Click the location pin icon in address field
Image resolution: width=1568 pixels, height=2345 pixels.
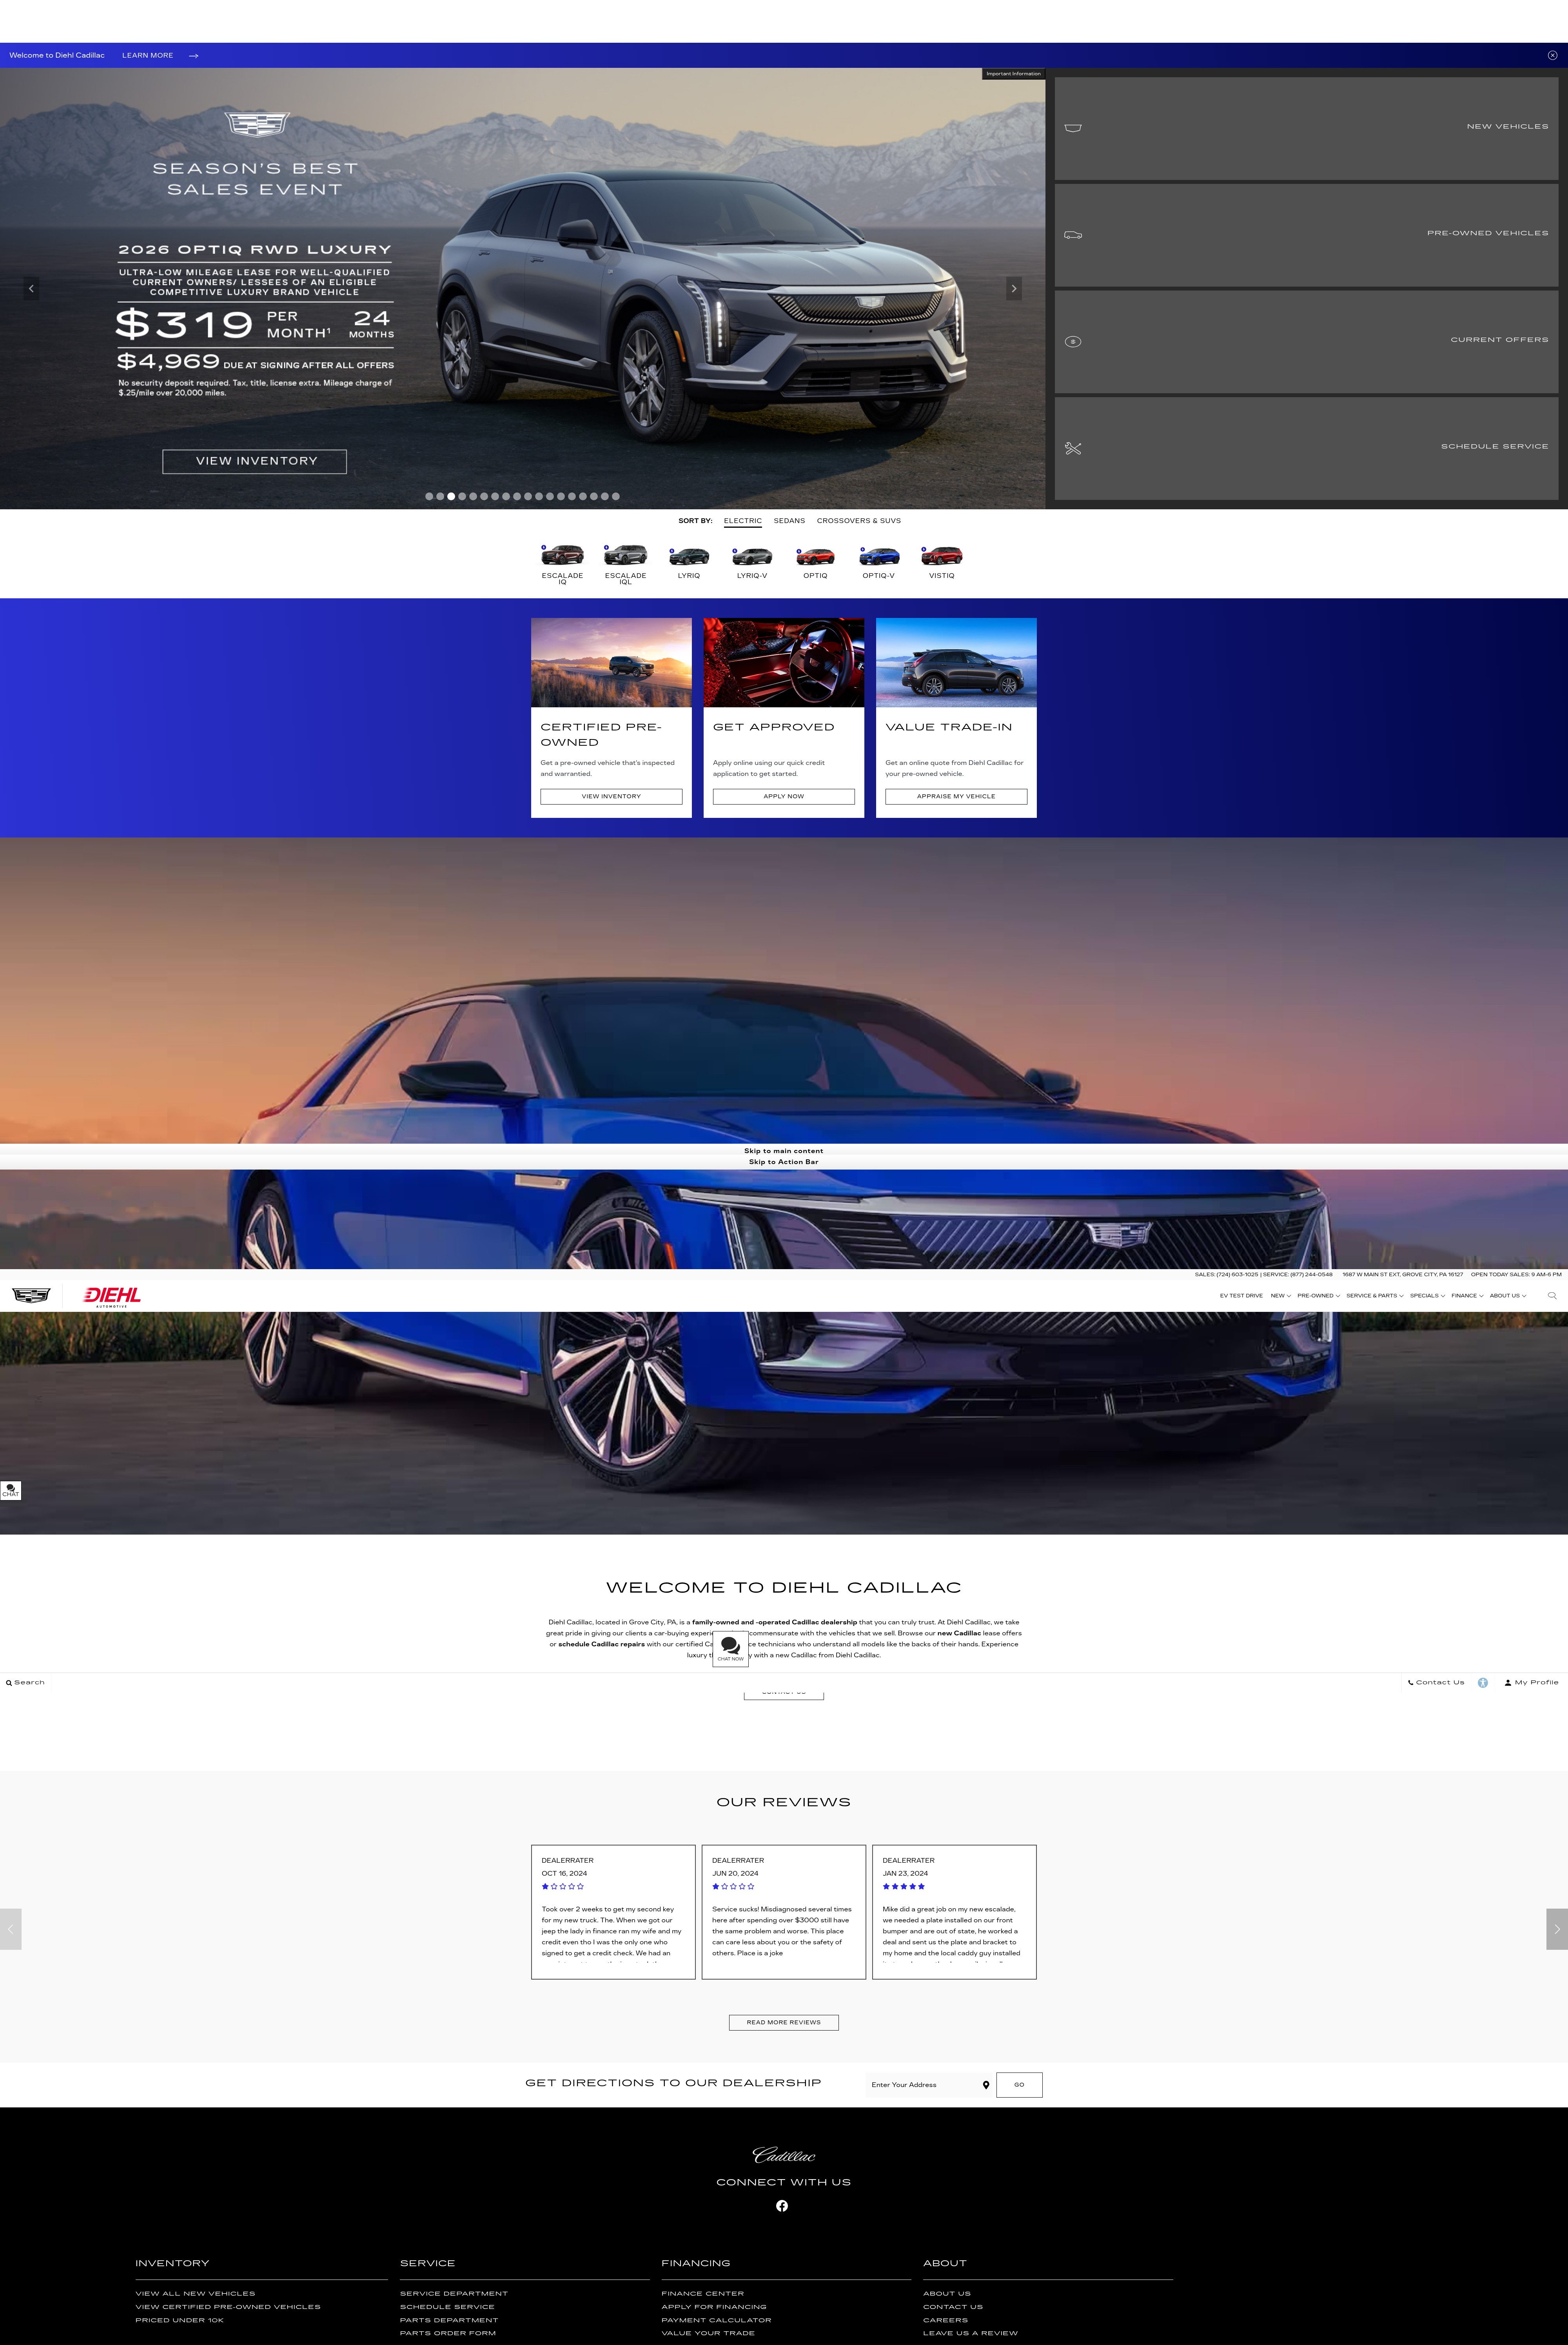point(986,2085)
